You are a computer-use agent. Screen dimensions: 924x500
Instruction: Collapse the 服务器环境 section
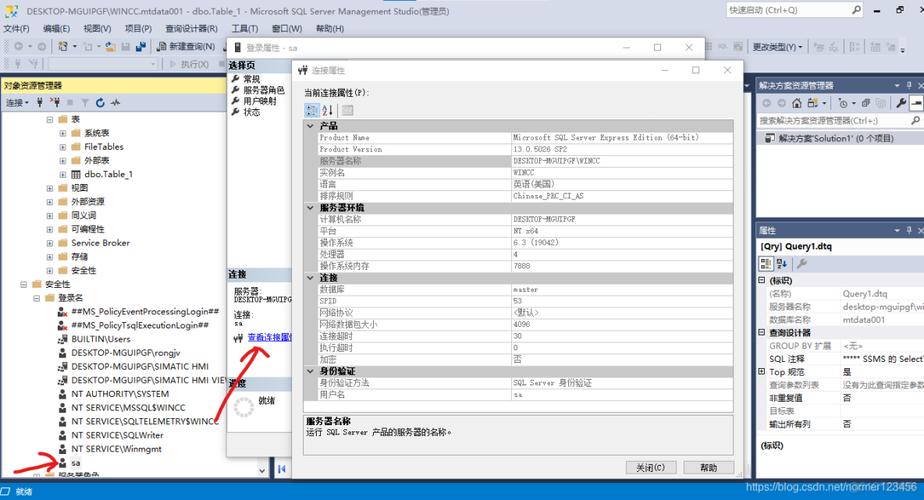tap(311, 208)
